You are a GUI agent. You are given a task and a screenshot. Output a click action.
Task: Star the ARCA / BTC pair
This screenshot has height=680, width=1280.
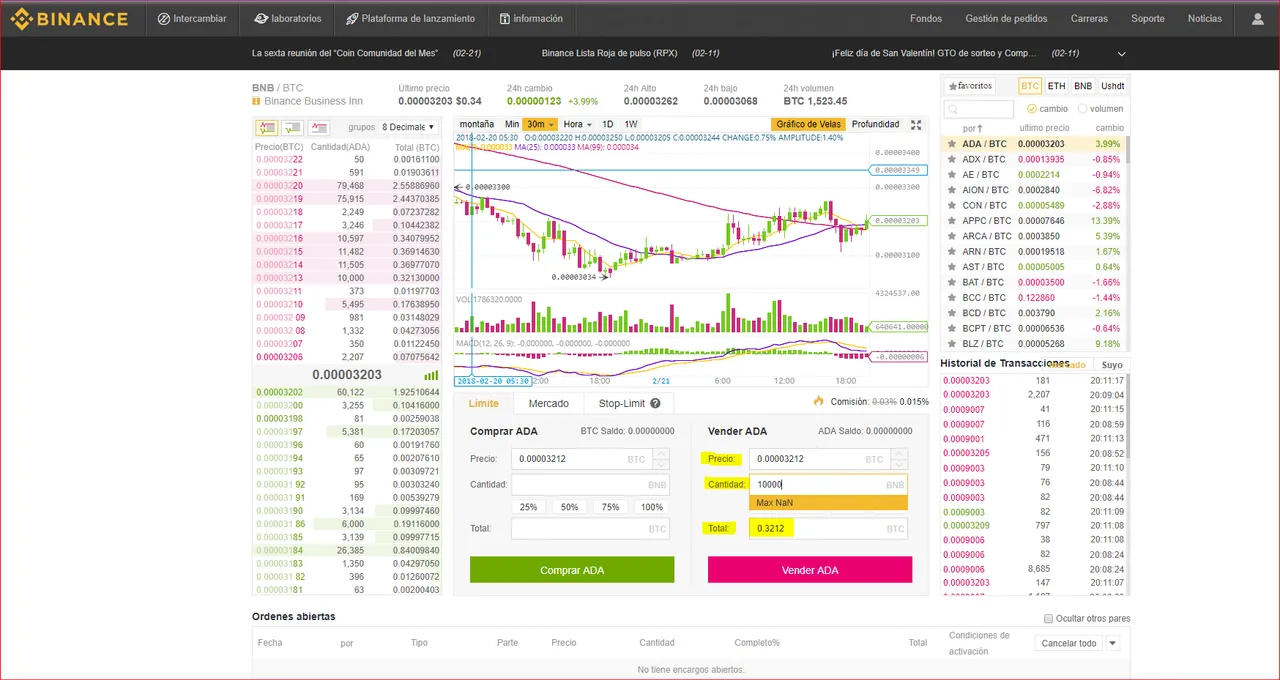point(953,236)
